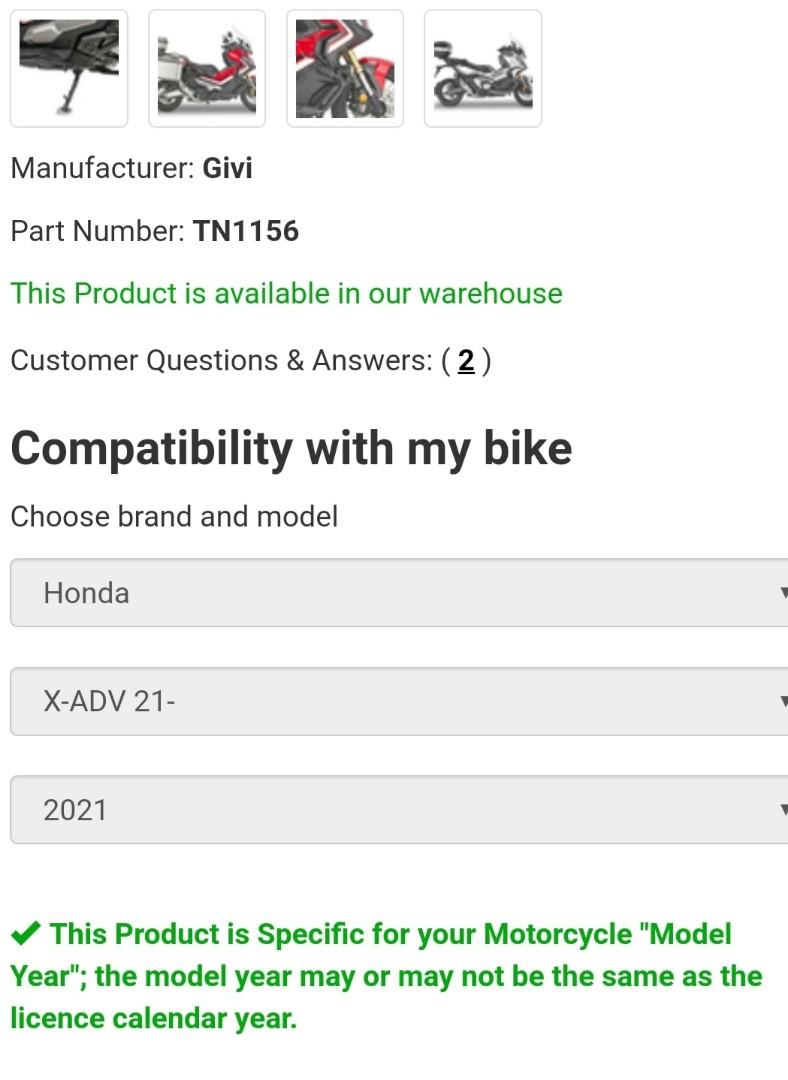Click the arrow on the Honda selector
This screenshot has width=788, height=1080.
[x=781, y=593]
